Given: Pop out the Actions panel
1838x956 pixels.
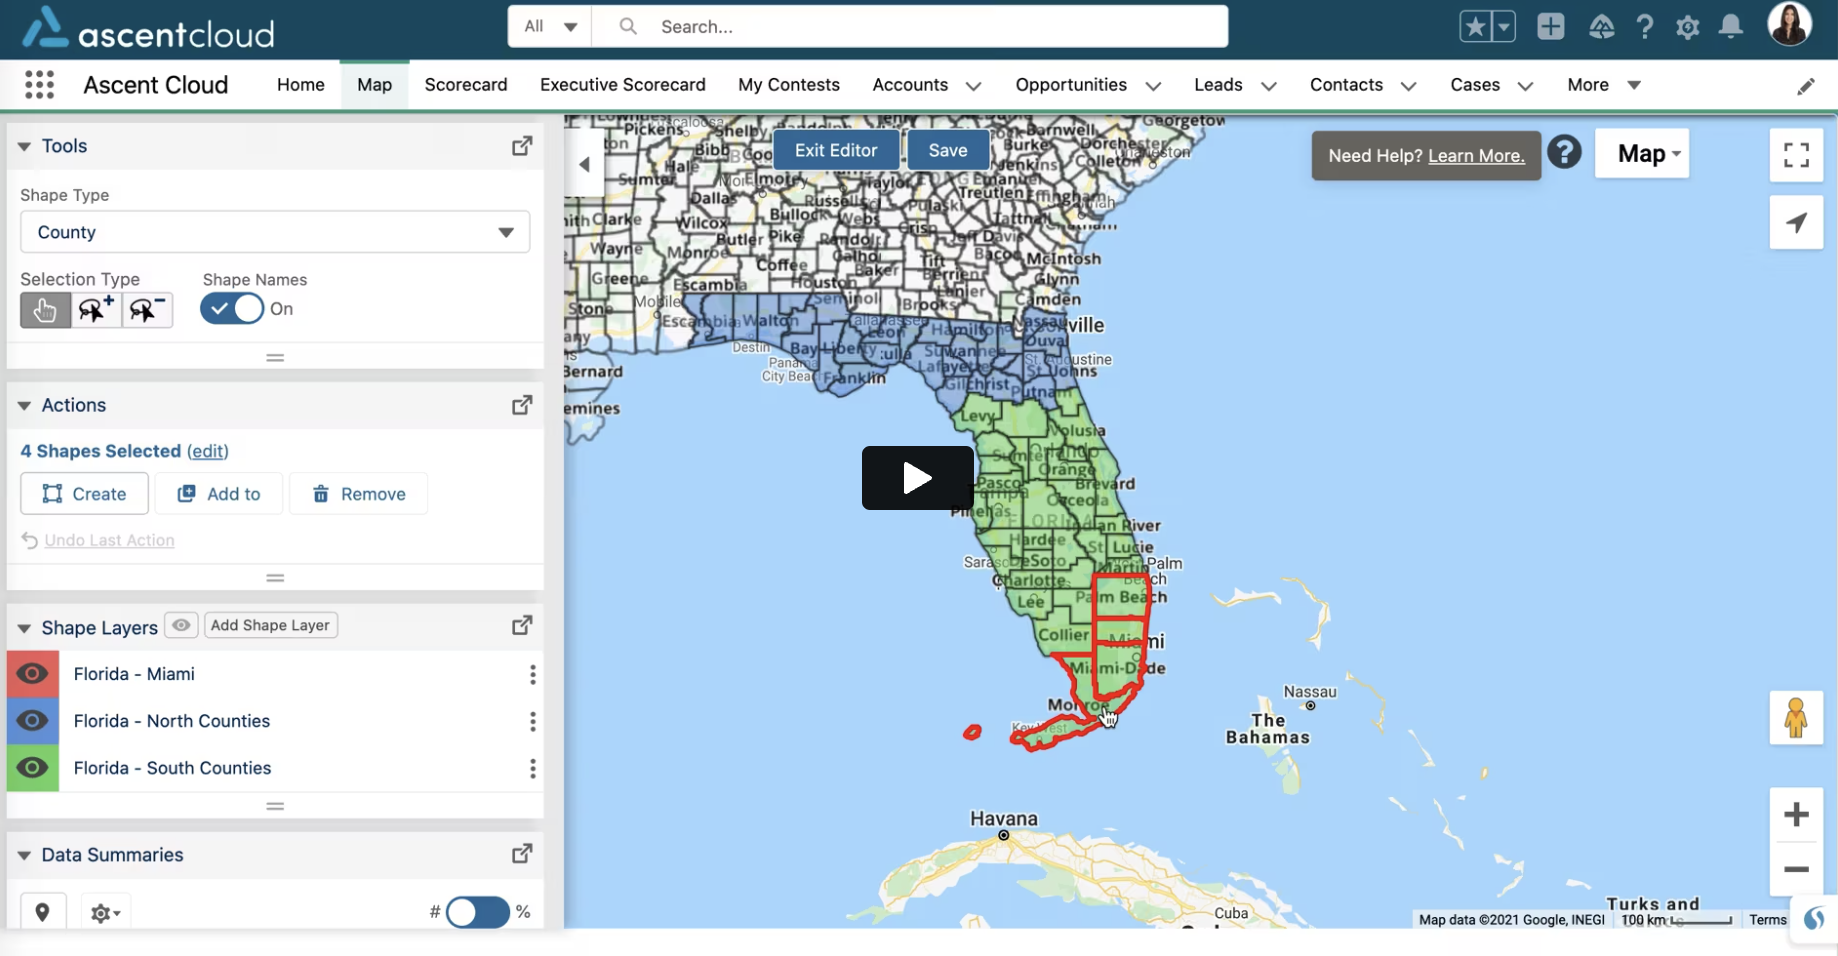Looking at the screenshot, I should pyautogui.click(x=522, y=405).
